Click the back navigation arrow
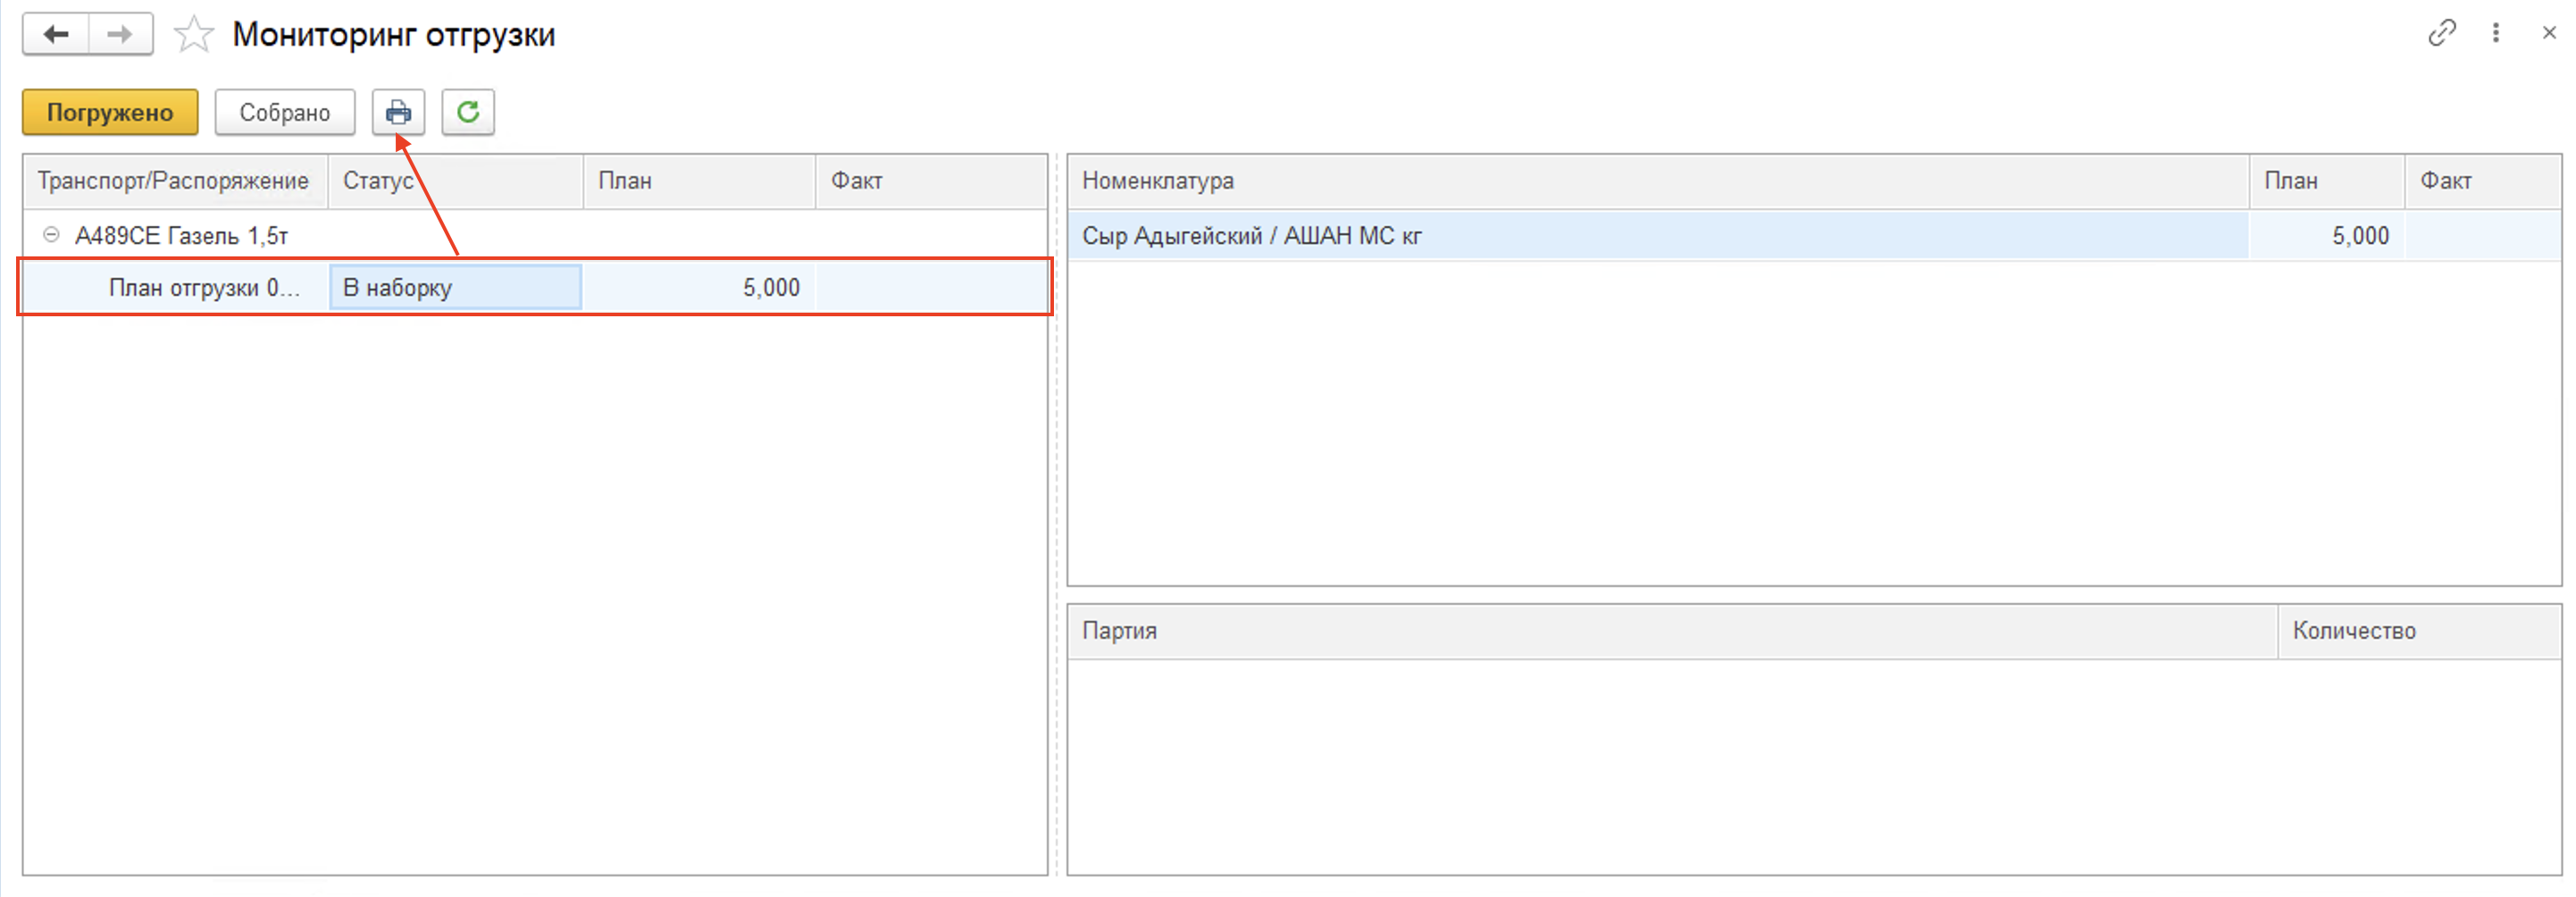Image resolution: width=2576 pixels, height=897 pixels. point(56,34)
